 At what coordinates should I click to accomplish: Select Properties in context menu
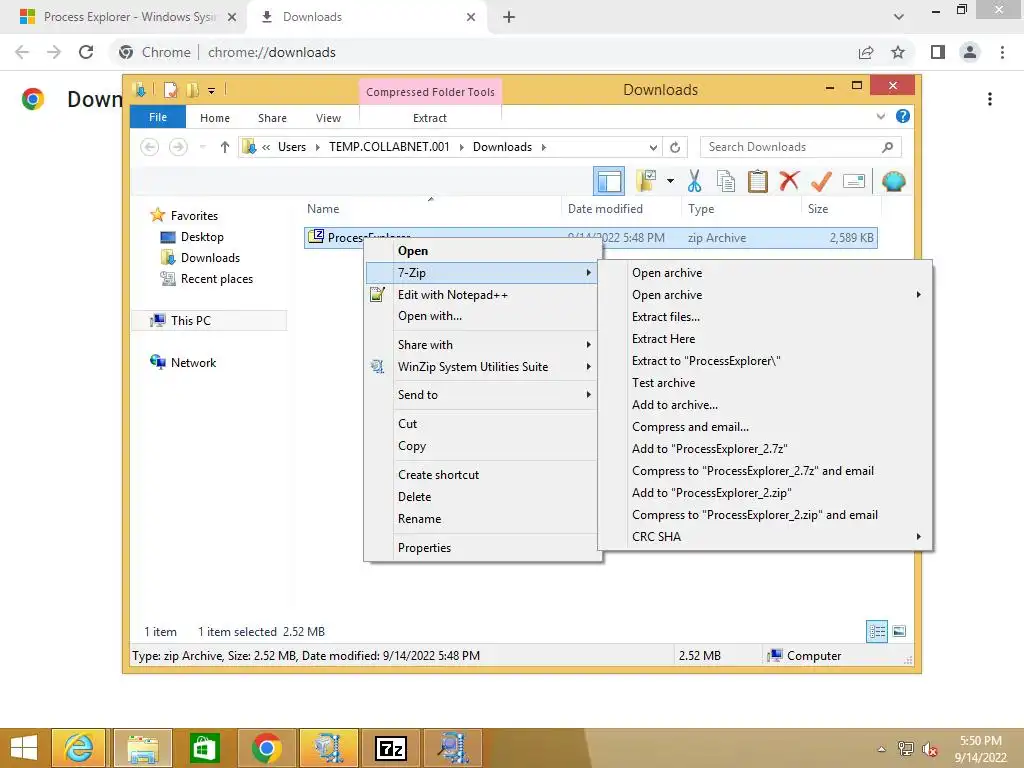(424, 547)
